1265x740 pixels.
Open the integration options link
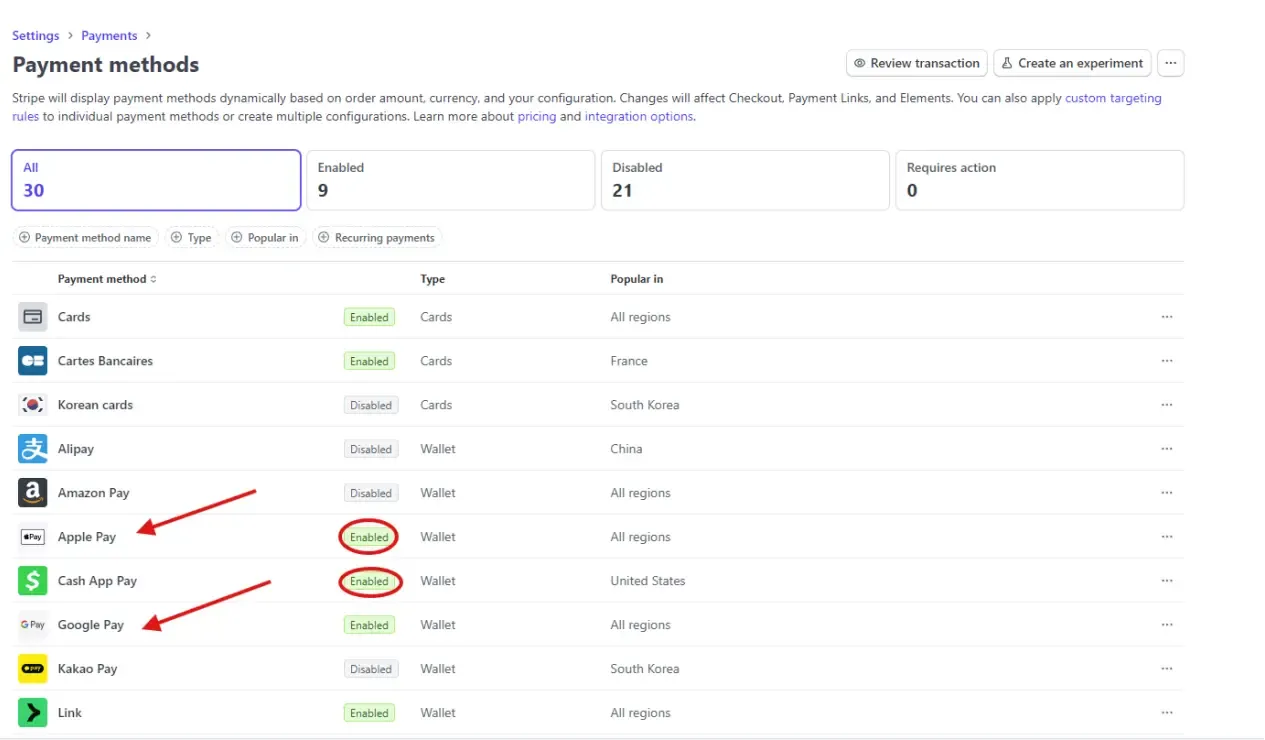click(638, 116)
